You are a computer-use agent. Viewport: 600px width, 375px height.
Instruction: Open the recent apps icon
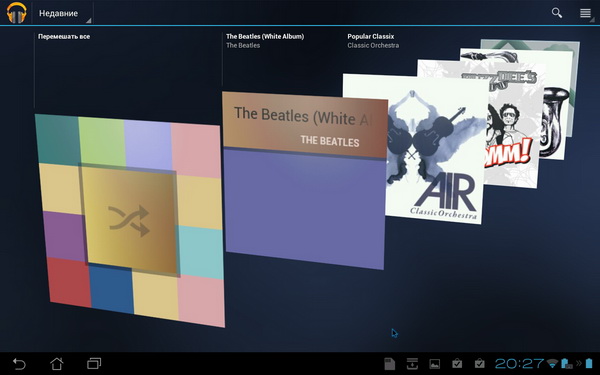tap(94, 363)
